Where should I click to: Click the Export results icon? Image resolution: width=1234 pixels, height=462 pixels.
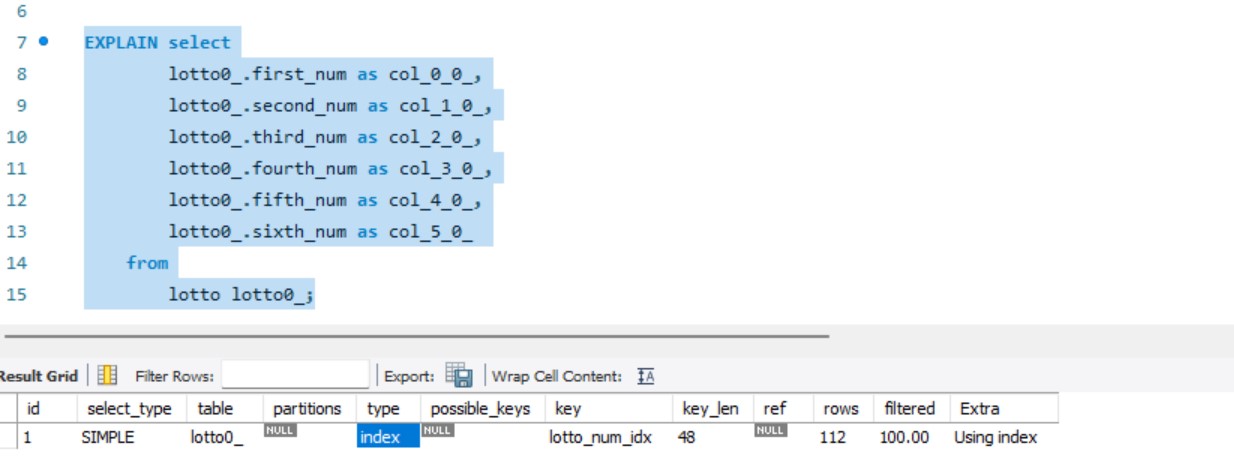[458, 376]
